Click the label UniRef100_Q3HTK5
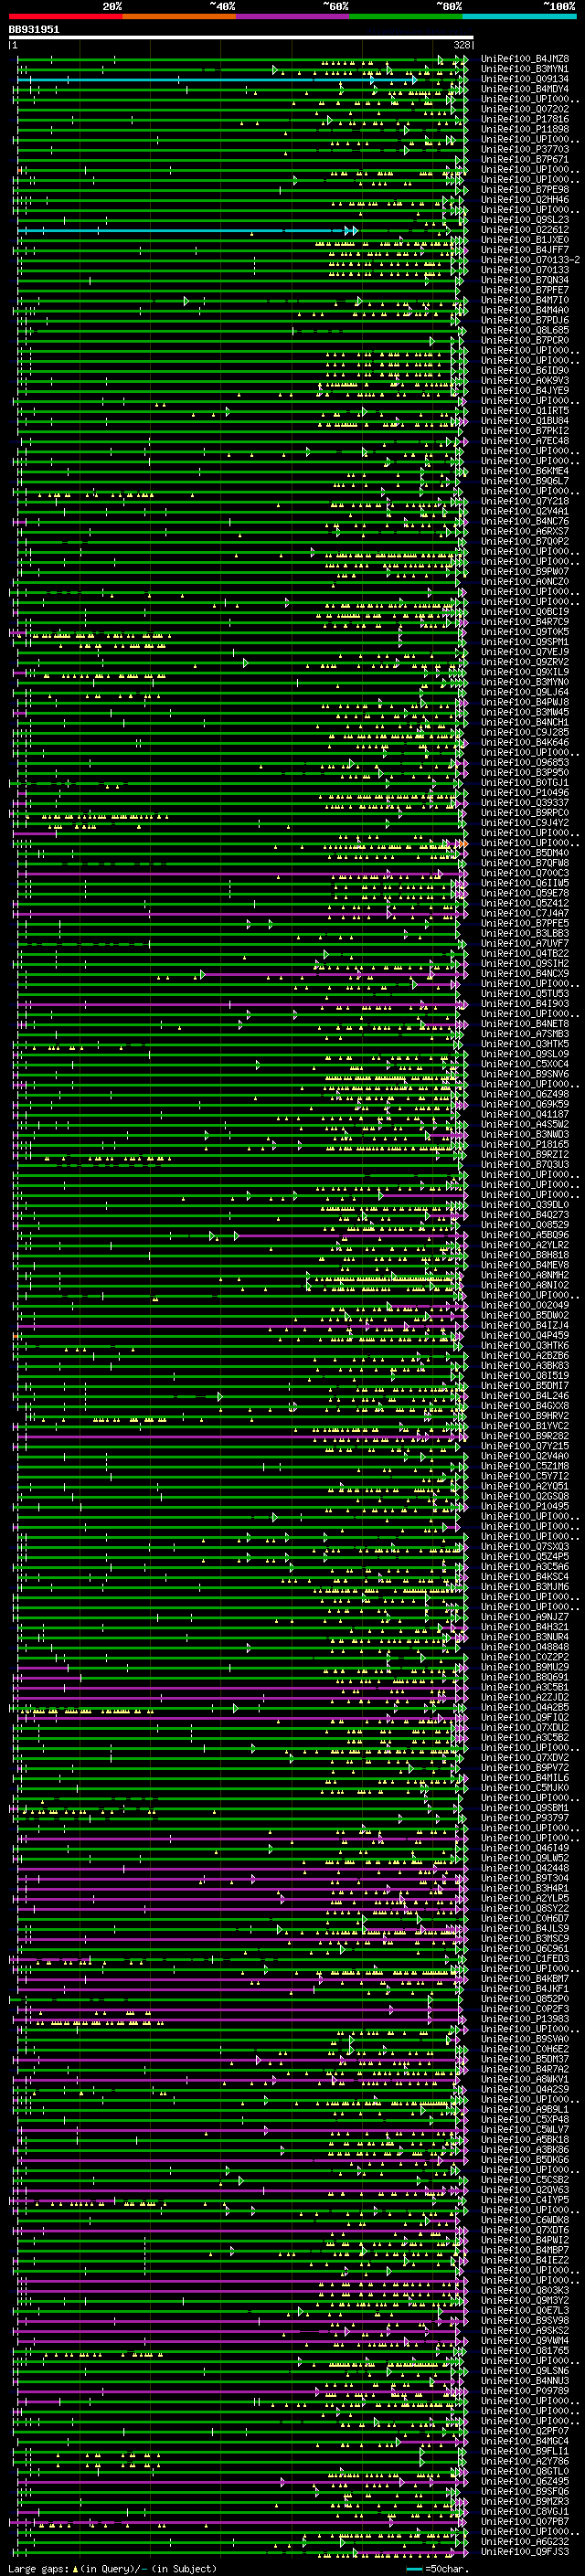This screenshot has height=2576, width=585. [525, 1044]
